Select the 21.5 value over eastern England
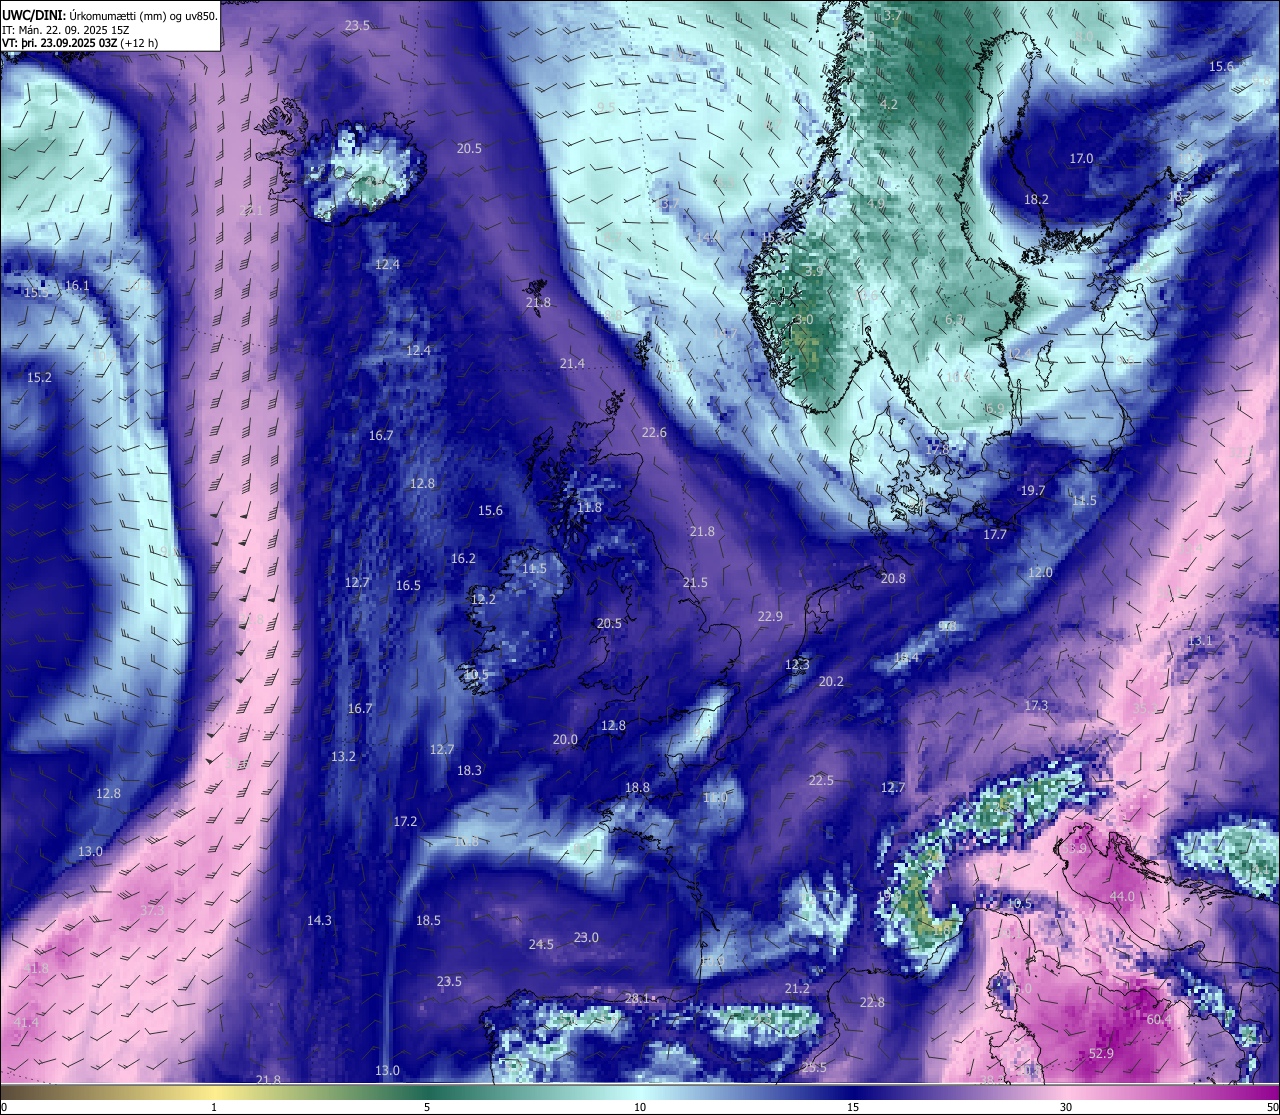This screenshot has height=1115, width=1280. tap(695, 583)
